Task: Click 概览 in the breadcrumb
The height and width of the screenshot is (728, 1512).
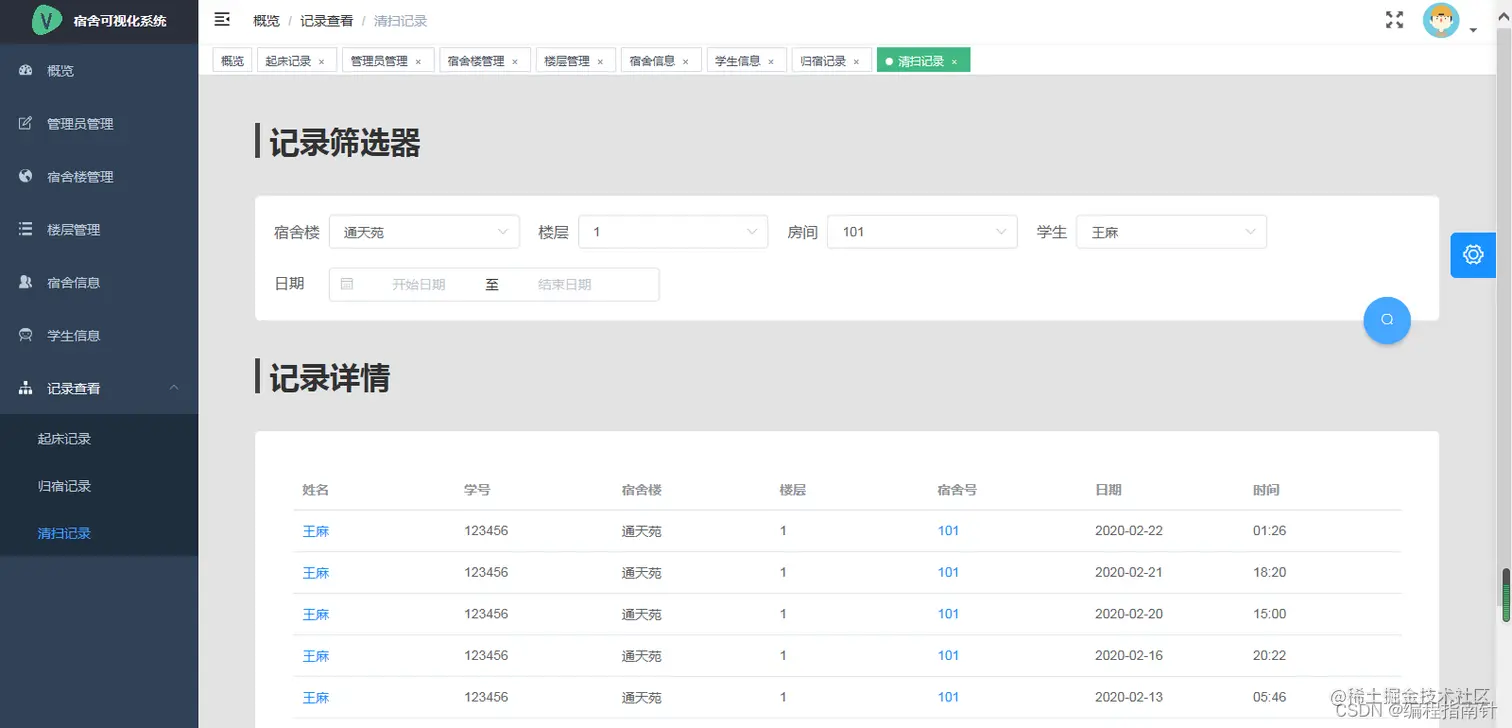Action: click(266, 20)
